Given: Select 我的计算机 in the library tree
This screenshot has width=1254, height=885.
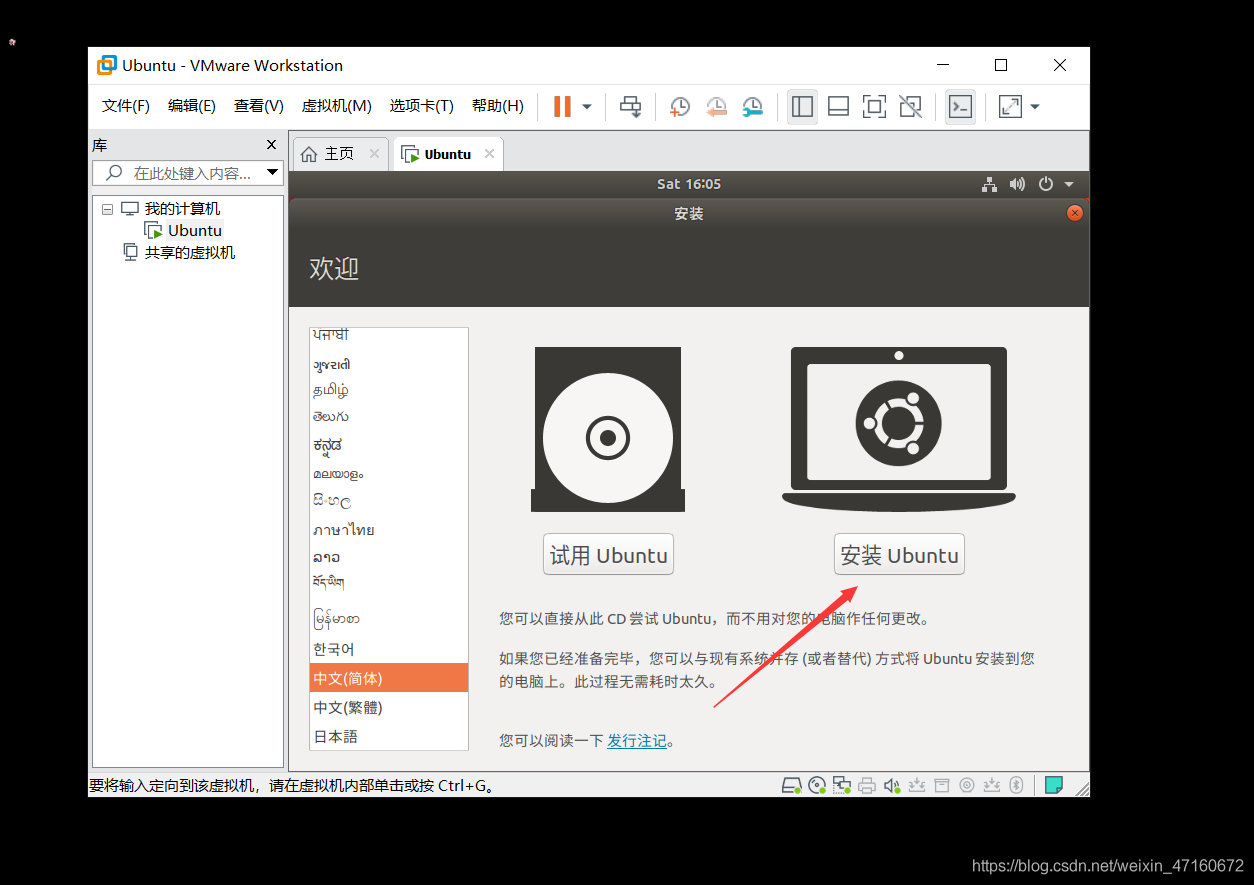Looking at the screenshot, I should coord(182,209).
